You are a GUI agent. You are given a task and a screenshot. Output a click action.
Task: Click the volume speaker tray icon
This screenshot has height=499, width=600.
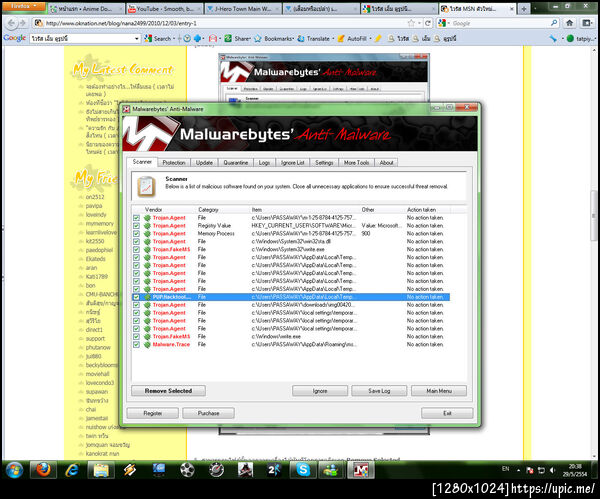pyautogui.click(x=552, y=470)
